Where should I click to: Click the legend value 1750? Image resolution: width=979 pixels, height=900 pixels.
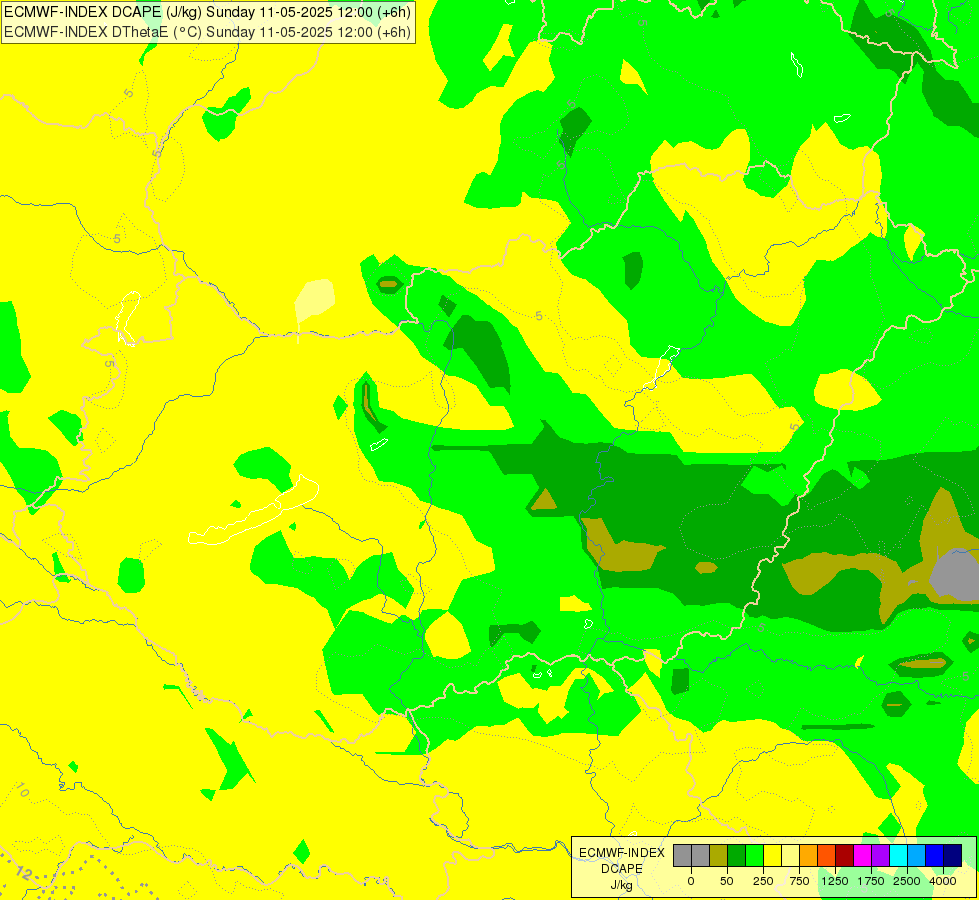click(871, 881)
